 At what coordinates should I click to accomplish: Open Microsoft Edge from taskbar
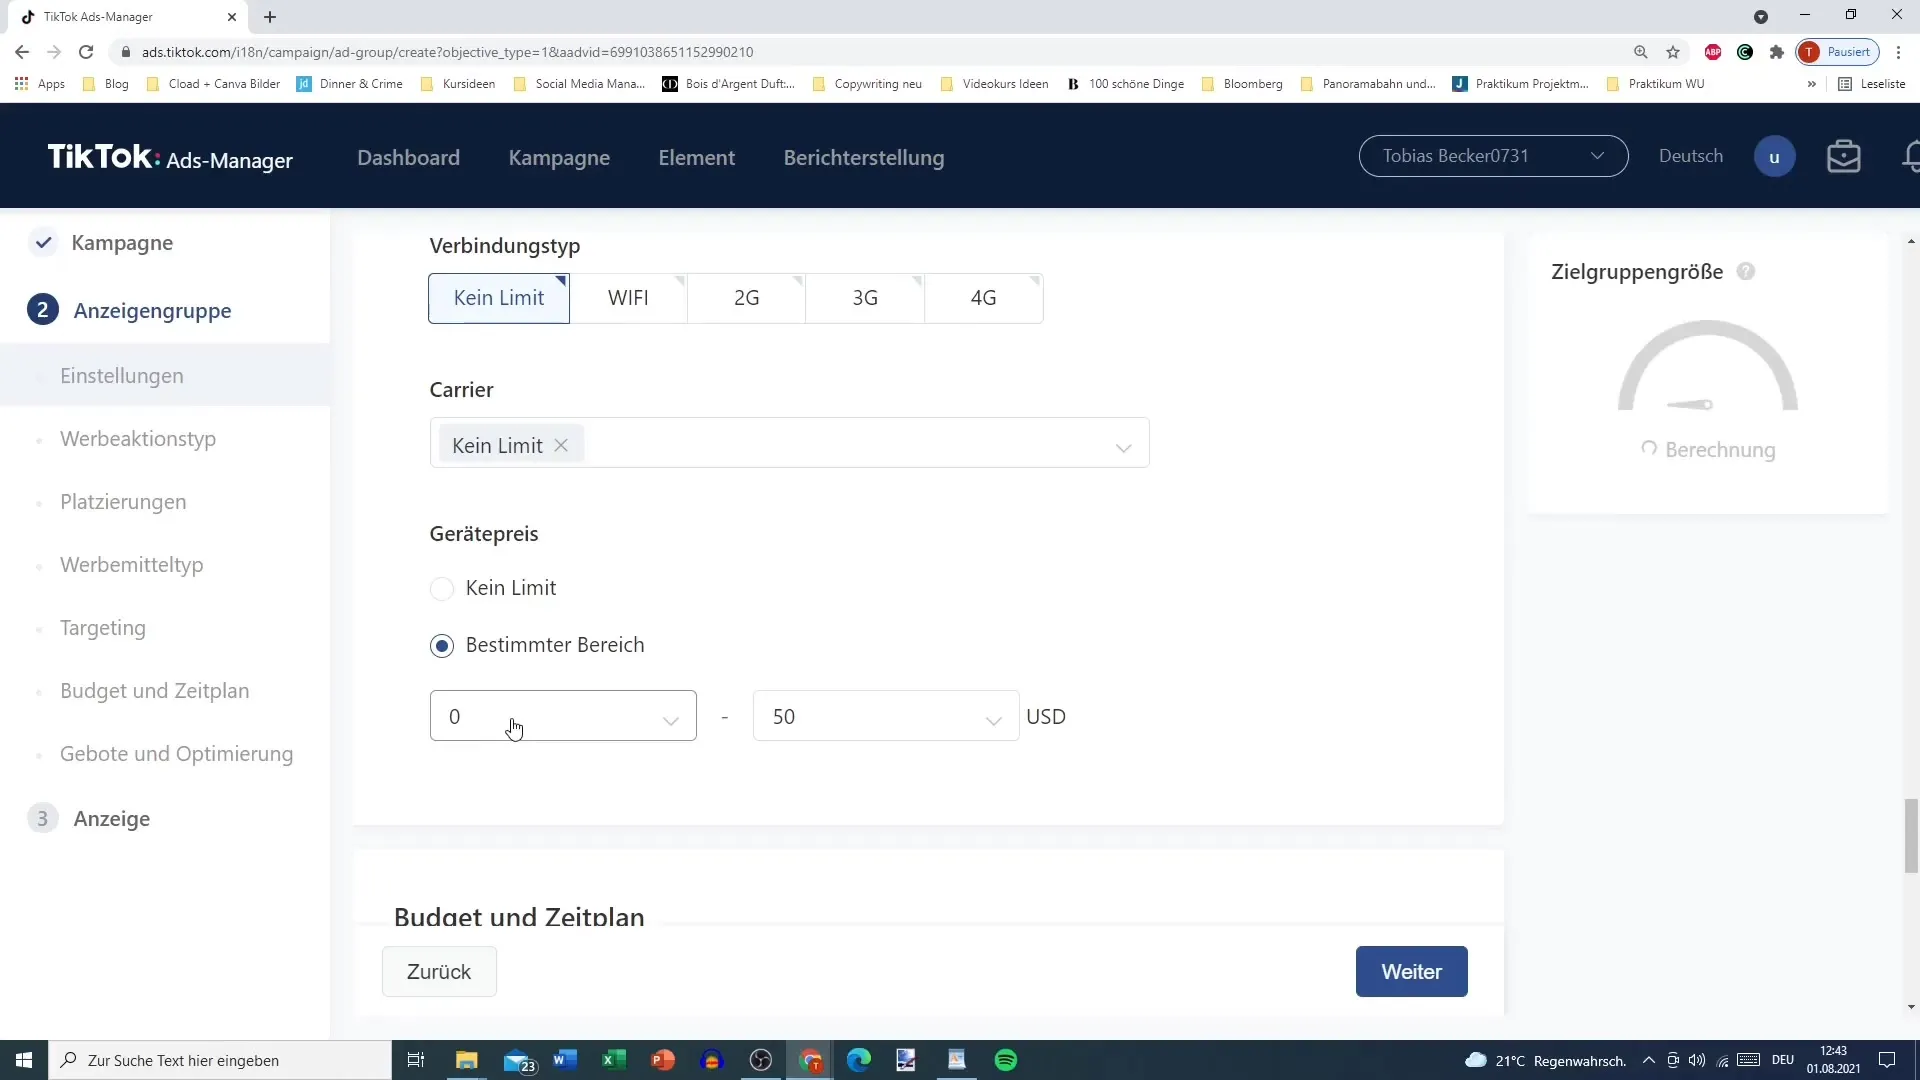858,1060
